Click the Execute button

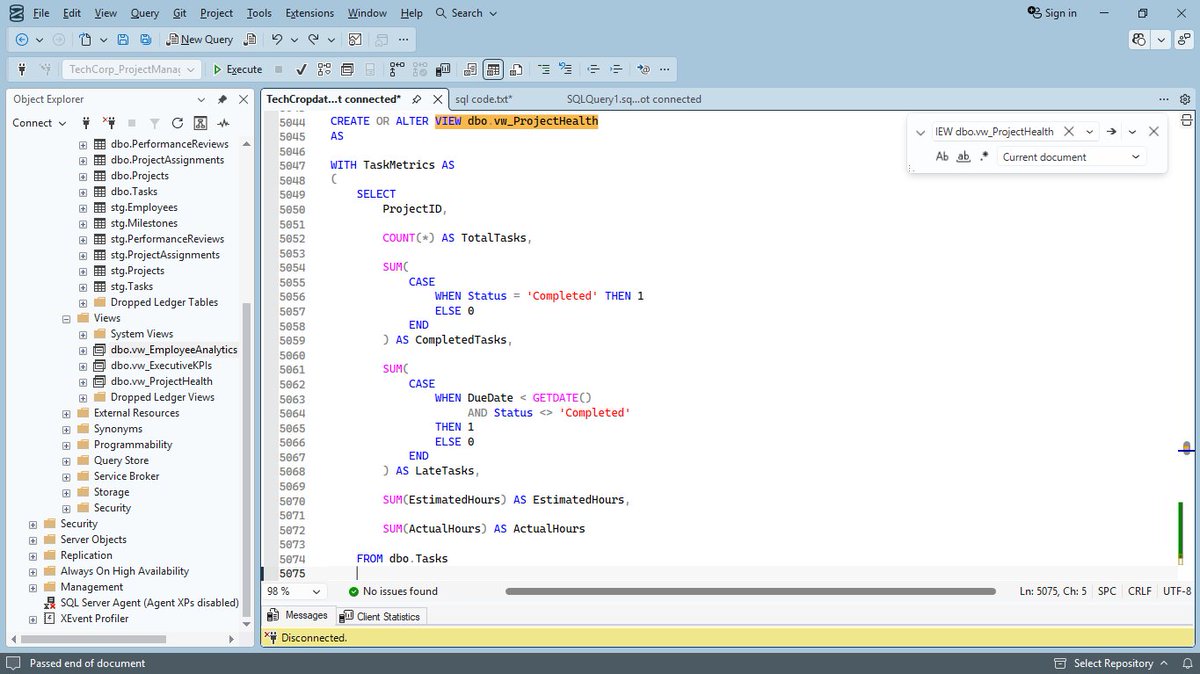tap(237, 69)
